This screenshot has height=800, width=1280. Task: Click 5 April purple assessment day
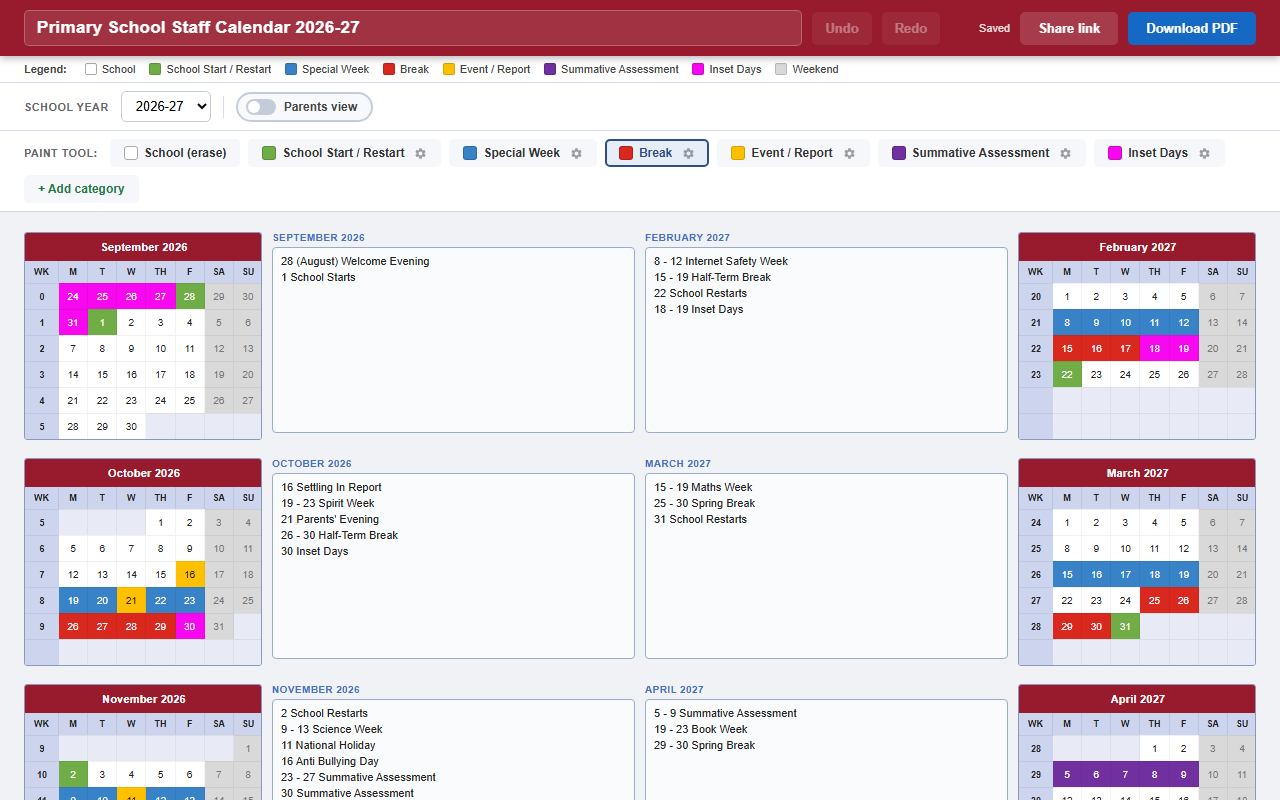(x=1067, y=774)
